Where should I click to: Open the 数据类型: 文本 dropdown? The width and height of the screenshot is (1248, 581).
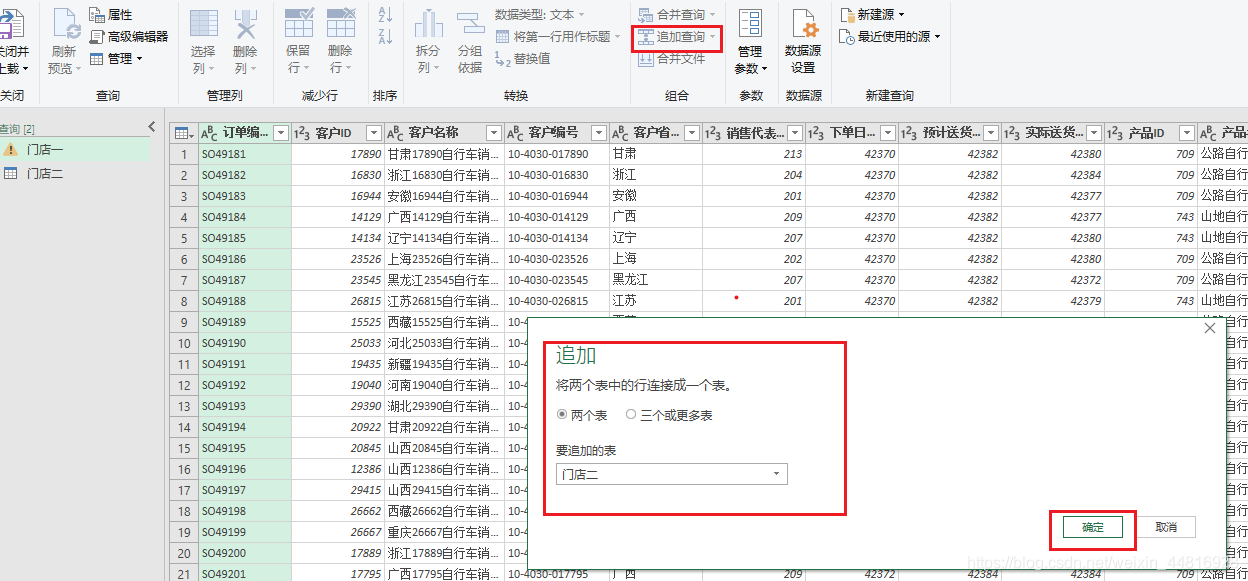[x=545, y=14]
